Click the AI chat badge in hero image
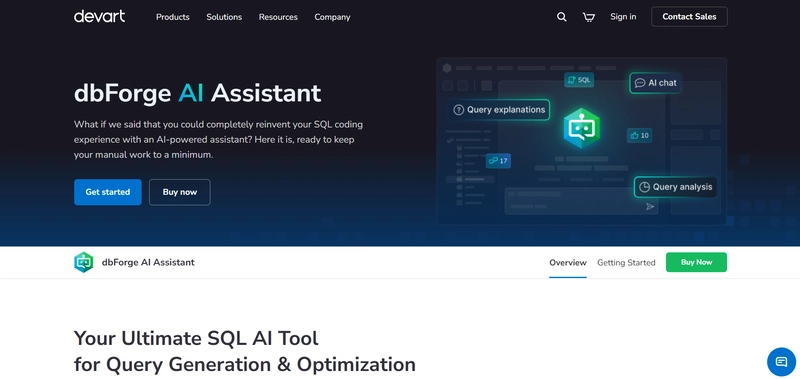 point(655,83)
